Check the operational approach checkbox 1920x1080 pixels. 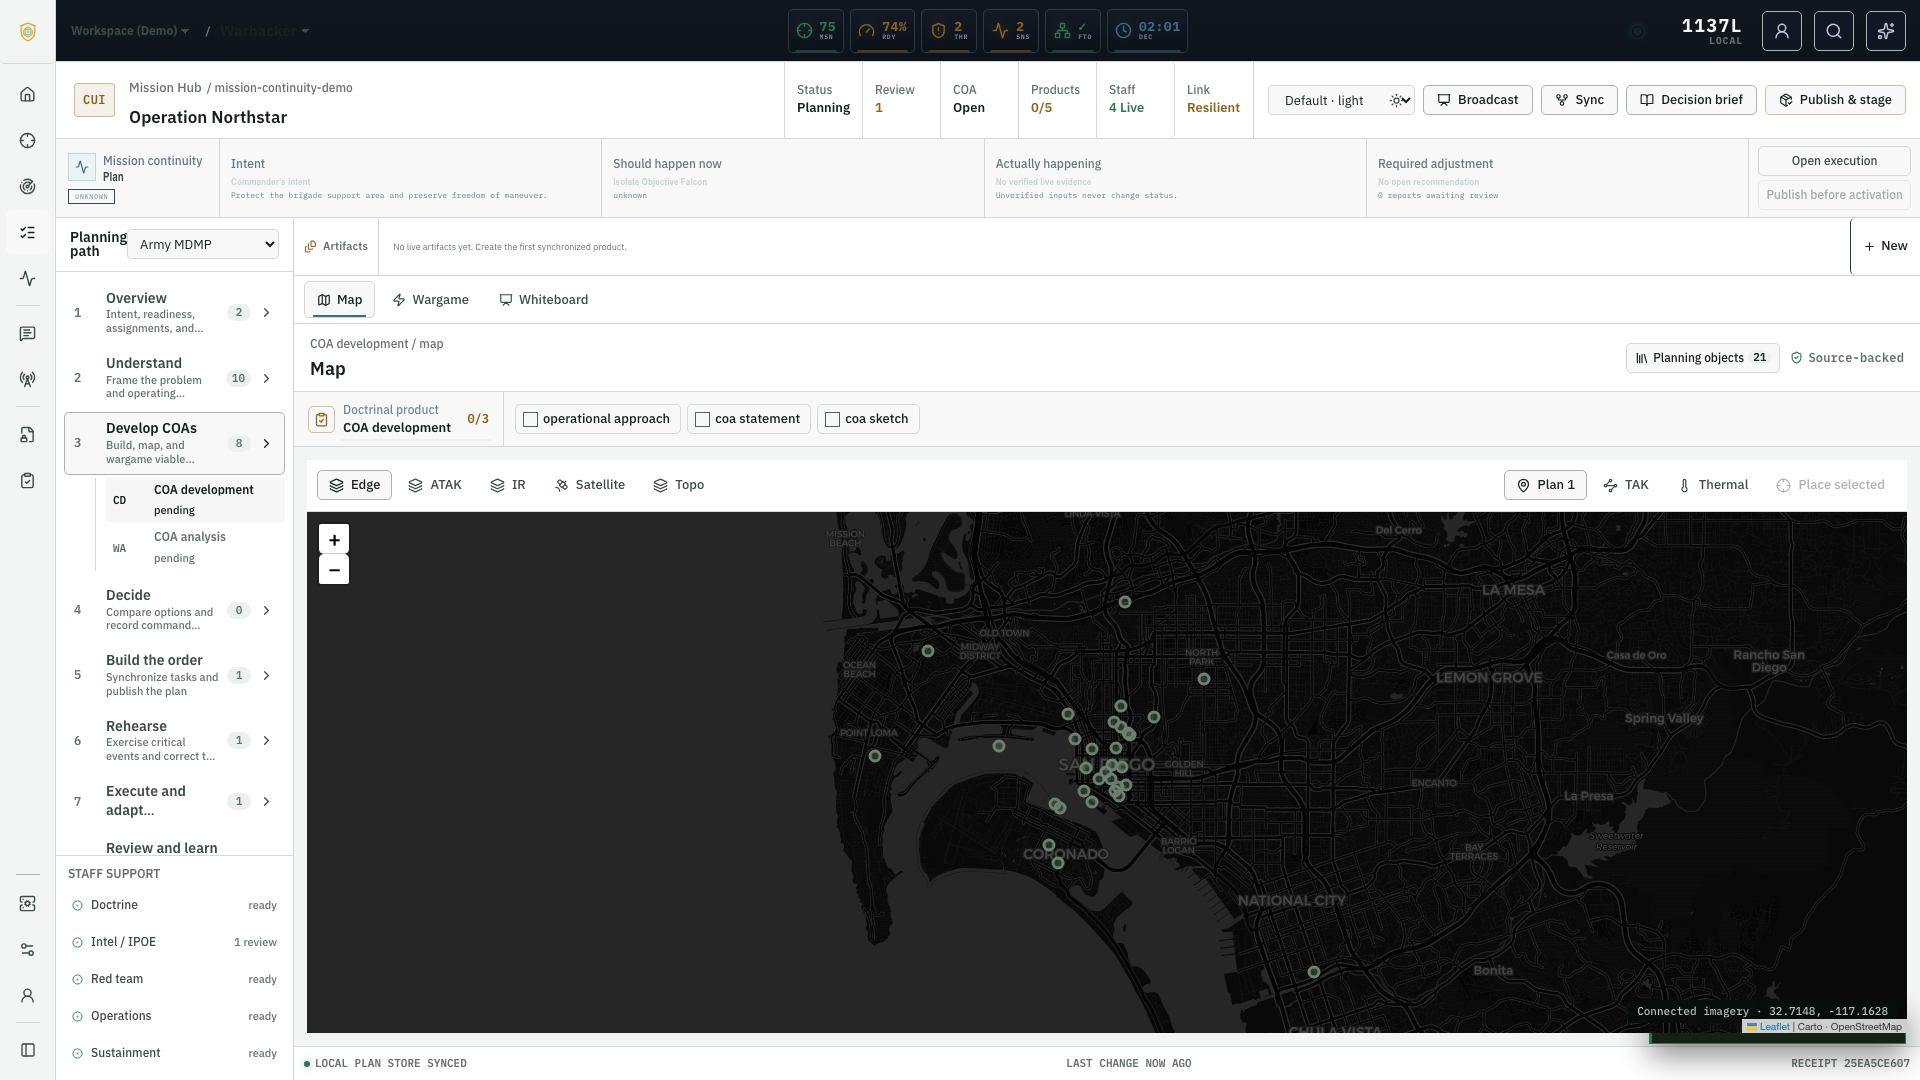pos(531,419)
